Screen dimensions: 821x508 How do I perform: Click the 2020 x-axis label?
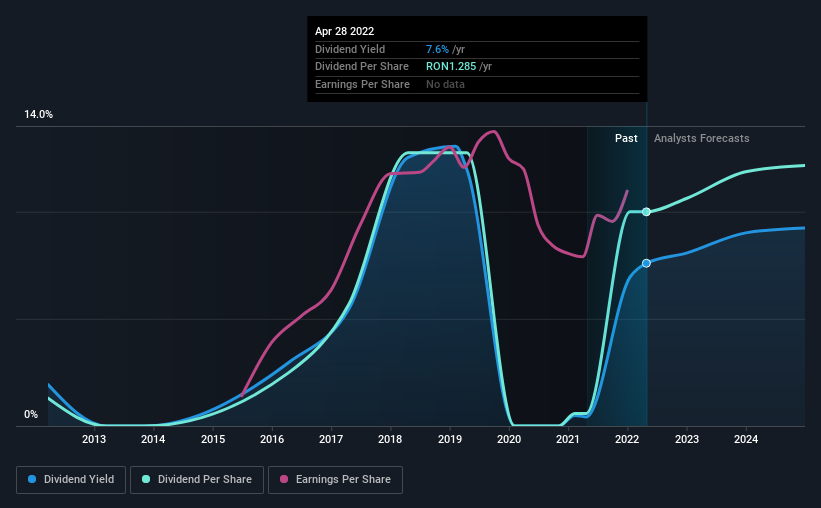[x=509, y=439]
